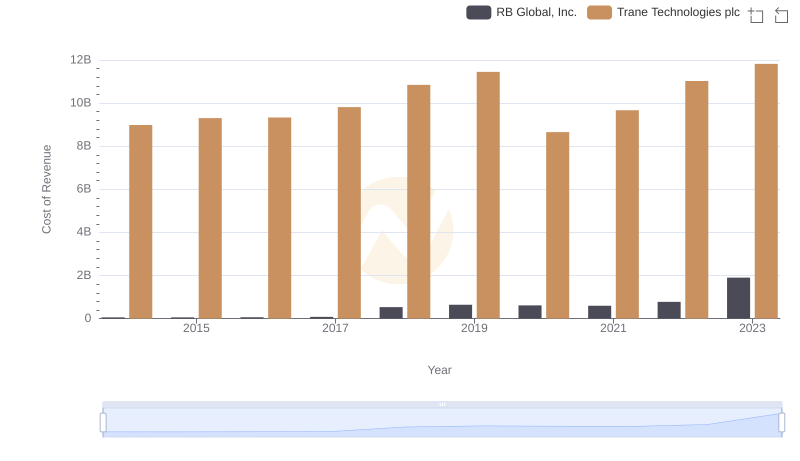The width and height of the screenshot is (800, 461).
Task: Select the Trane Technologies 2014 bar
Action: 140,222
